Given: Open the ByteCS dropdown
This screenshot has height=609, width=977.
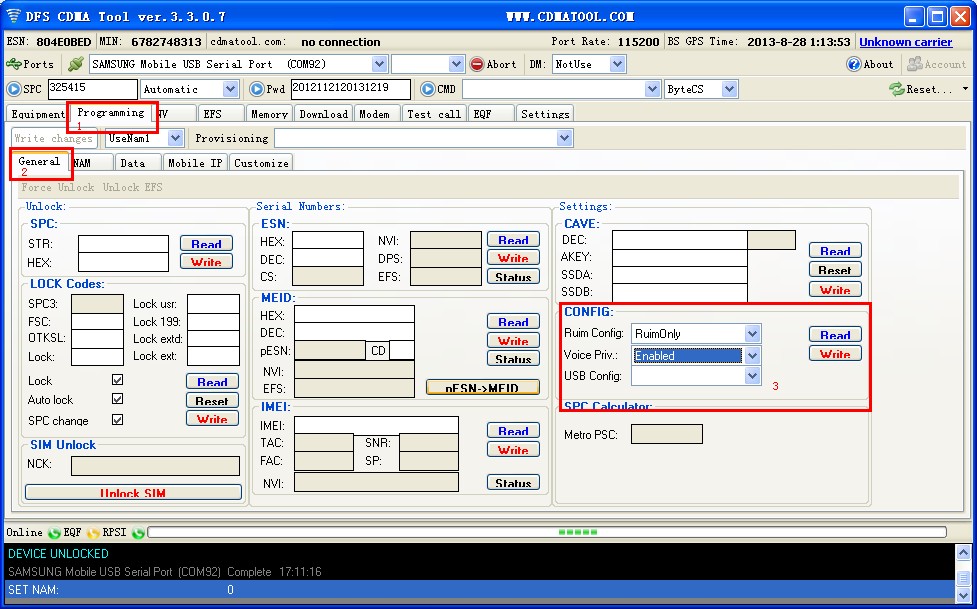Looking at the screenshot, I should pyautogui.click(x=729, y=89).
